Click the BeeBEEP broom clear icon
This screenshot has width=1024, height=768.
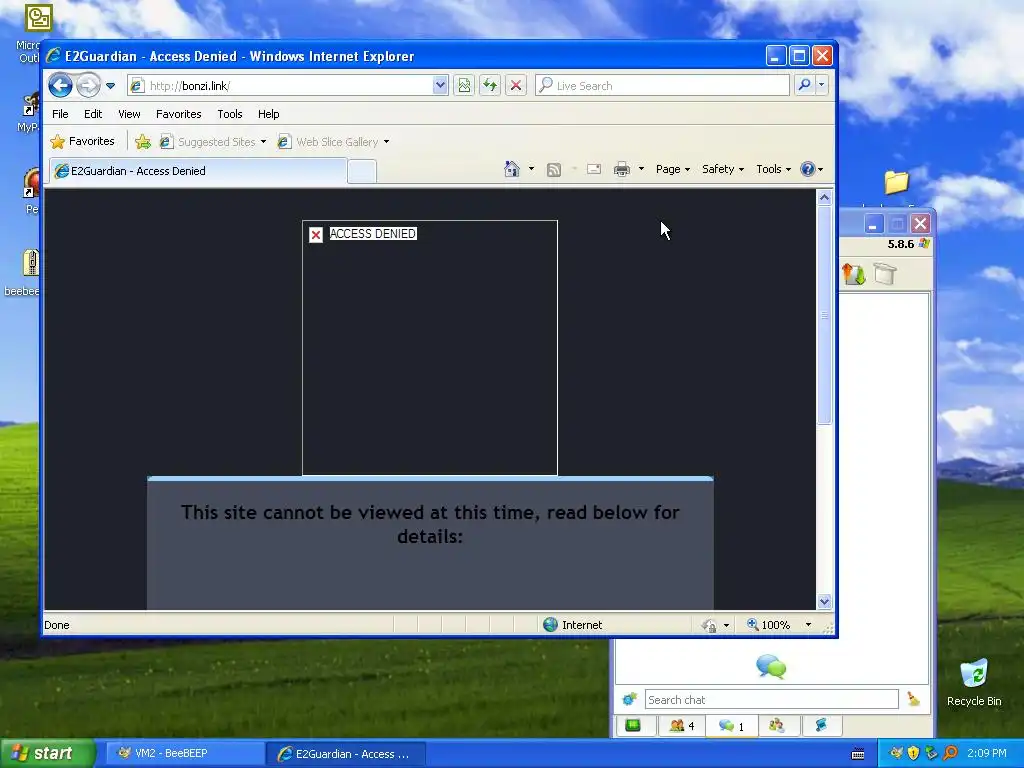point(914,699)
